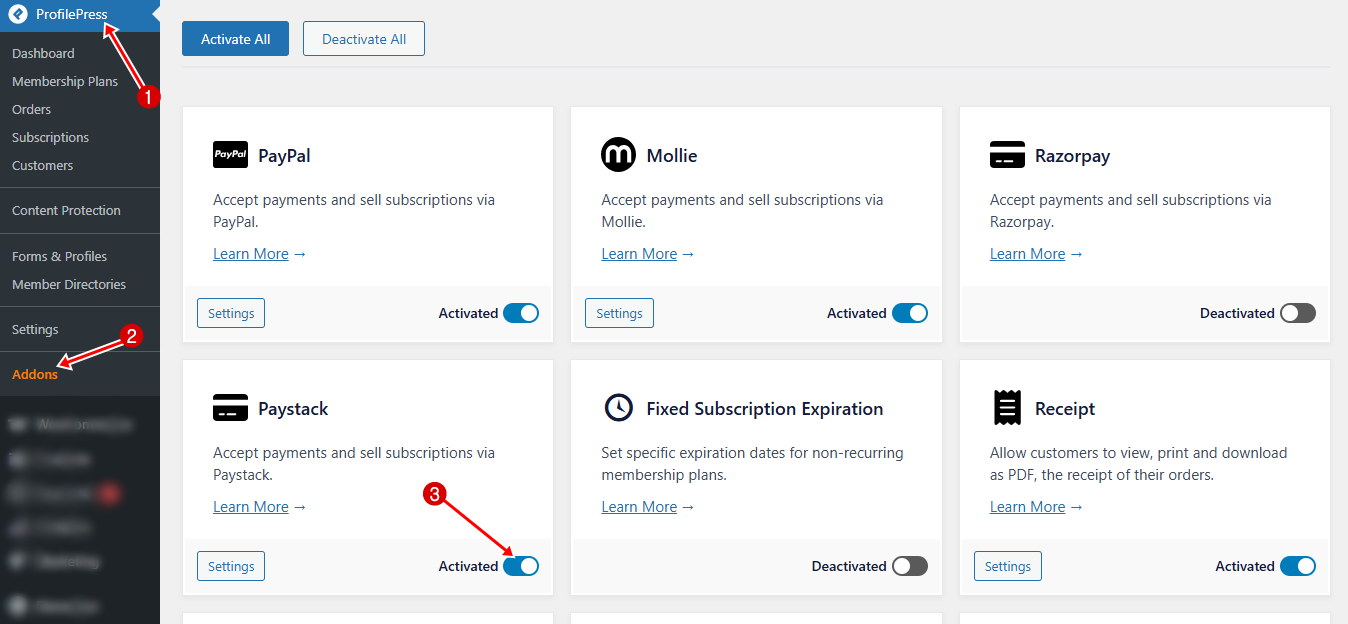Click the Mollie addon title

point(672,156)
